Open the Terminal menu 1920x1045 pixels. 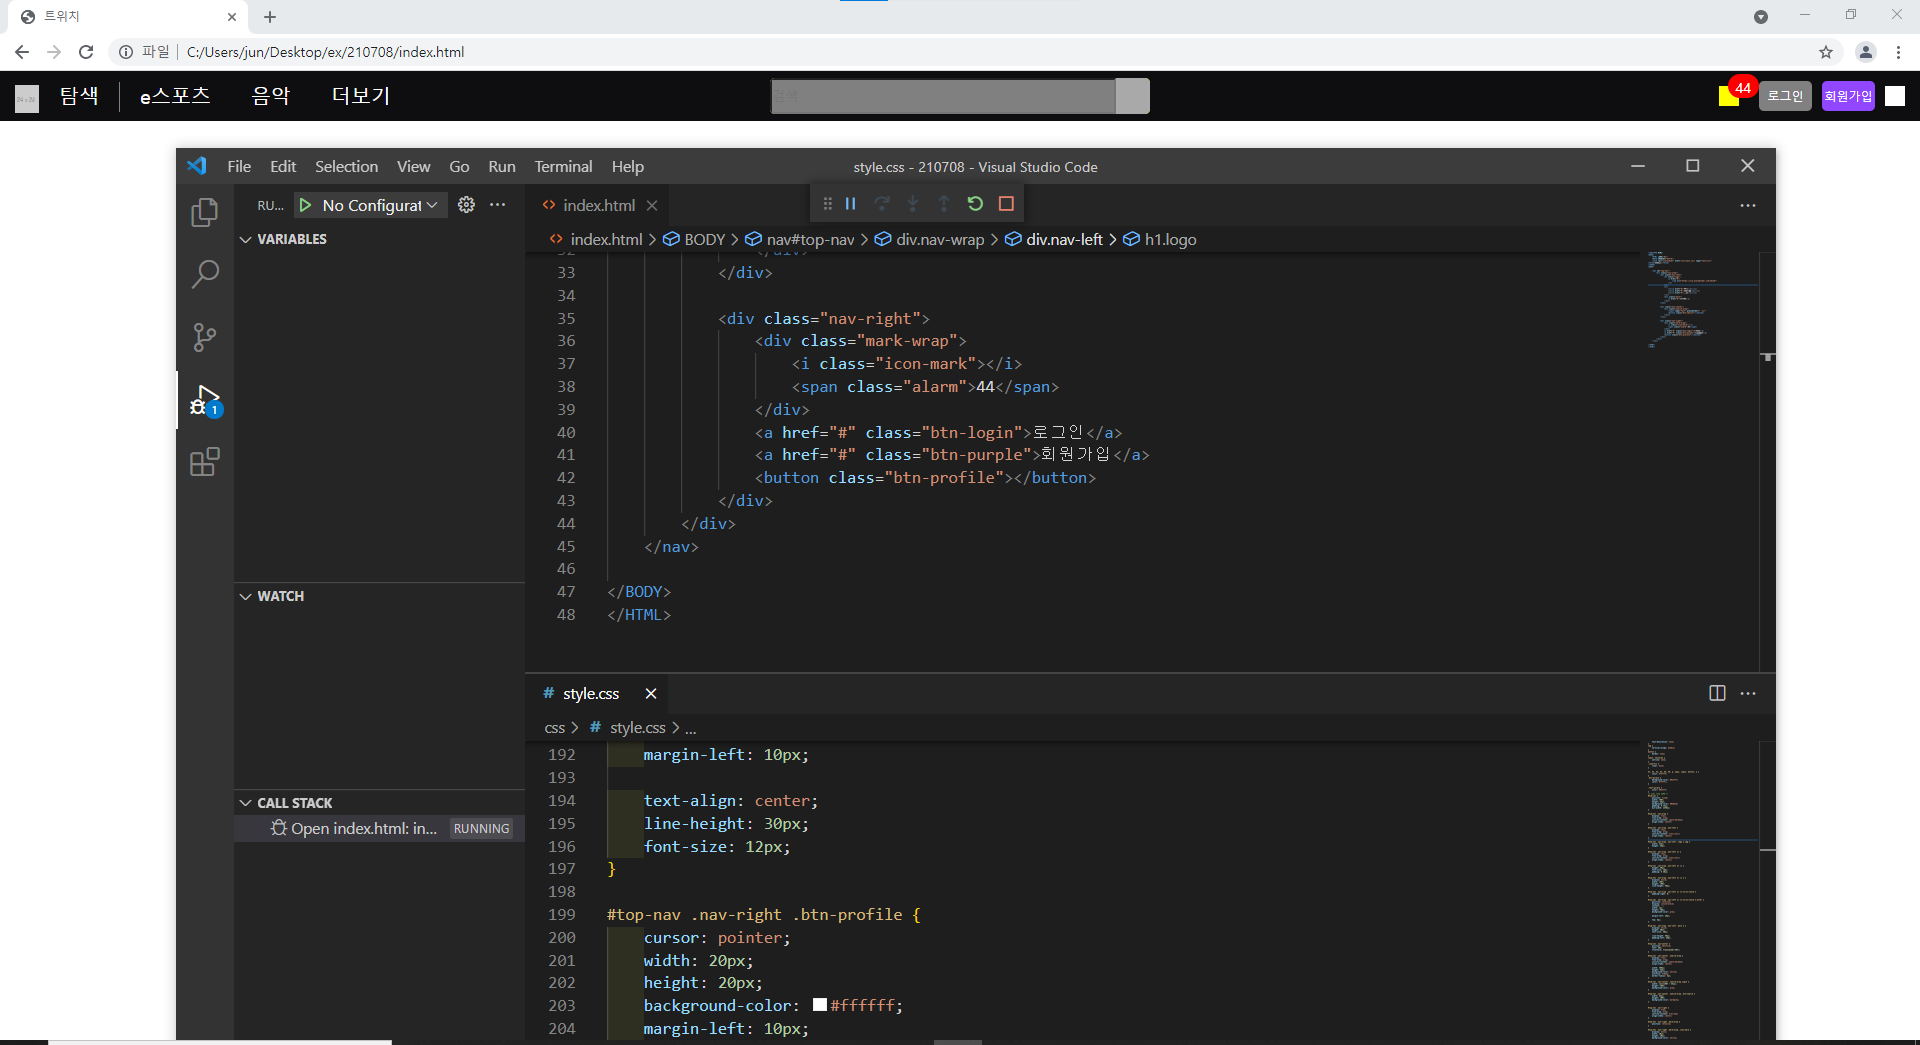(562, 167)
